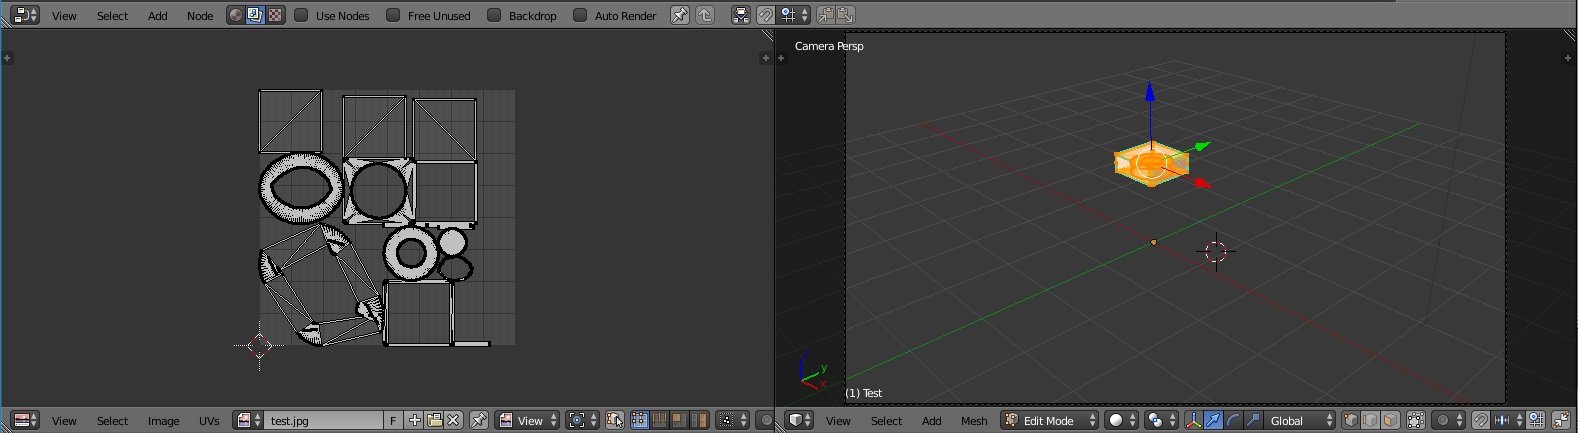Click the F fake user button
Viewport: 1578px width, 433px height.
point(393,420)
